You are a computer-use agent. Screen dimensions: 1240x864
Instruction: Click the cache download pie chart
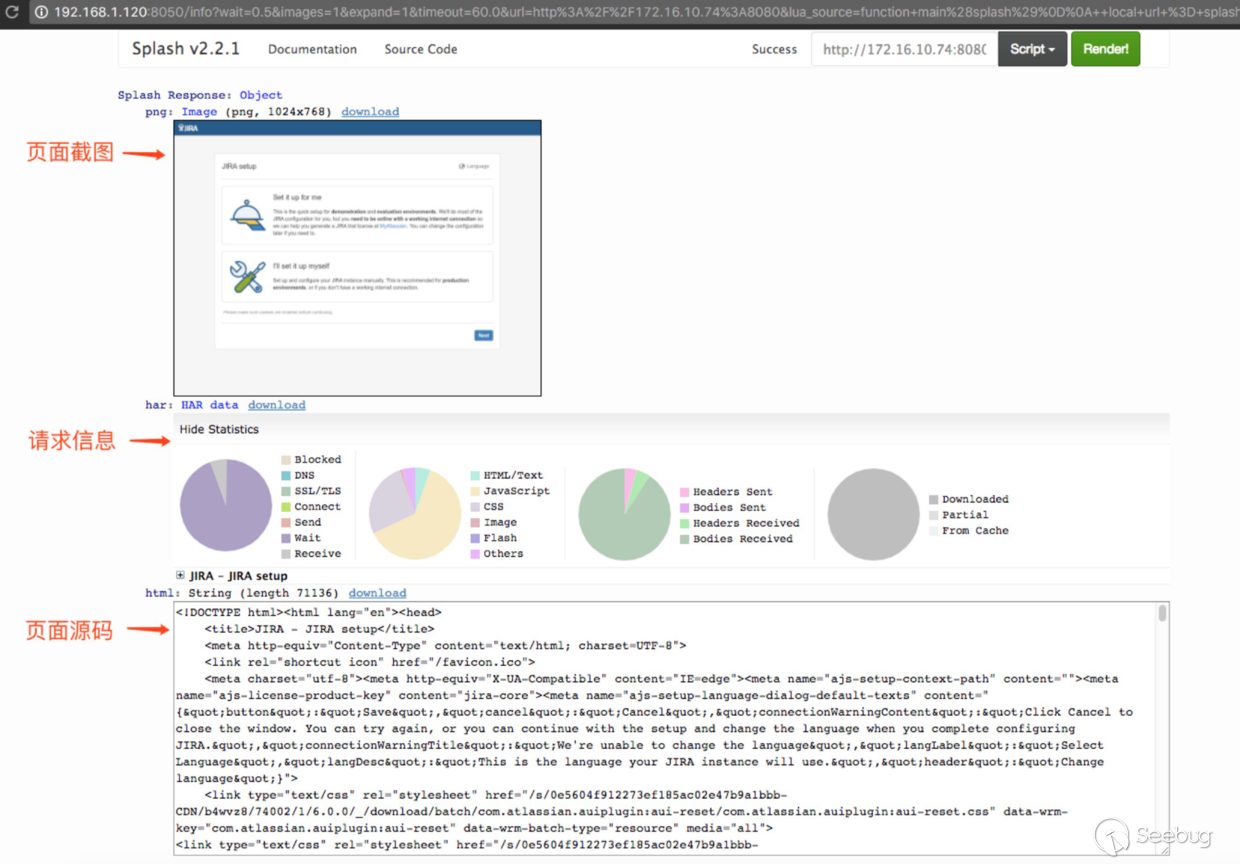tap(873, 514)
